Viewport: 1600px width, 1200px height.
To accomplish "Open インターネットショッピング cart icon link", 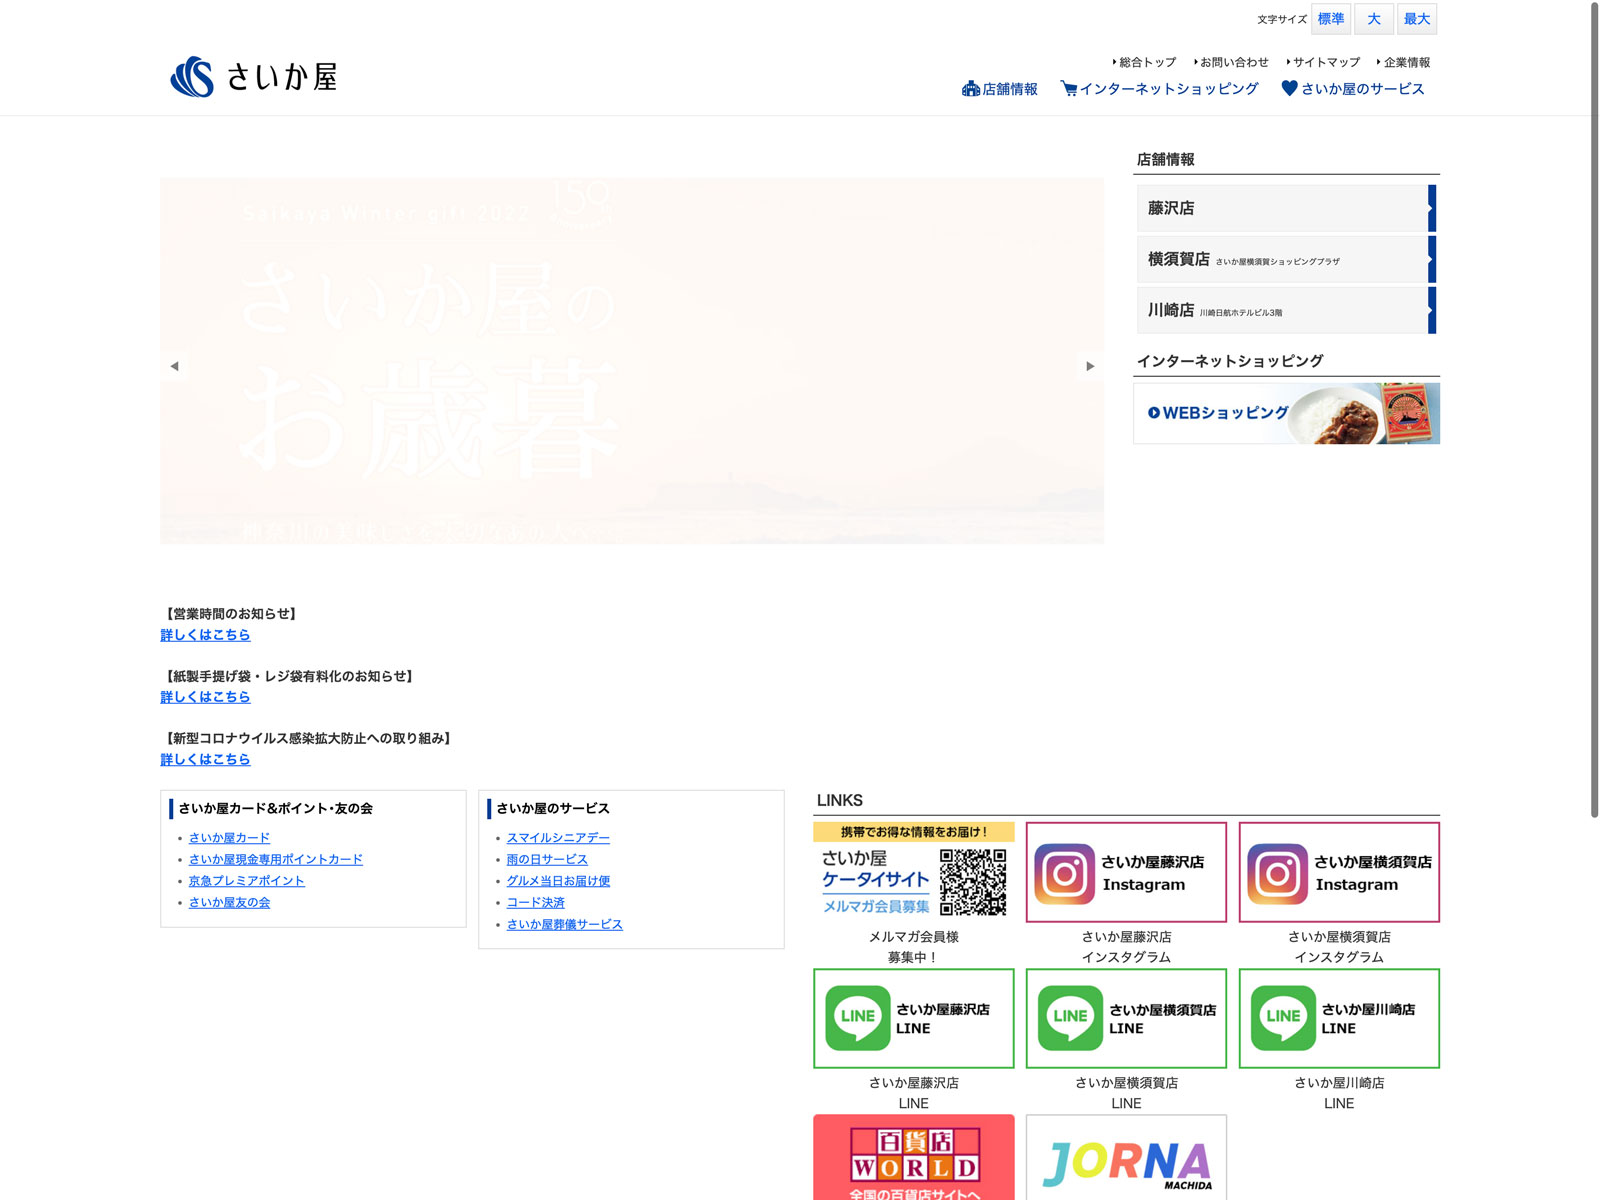I will [1159, 89].
